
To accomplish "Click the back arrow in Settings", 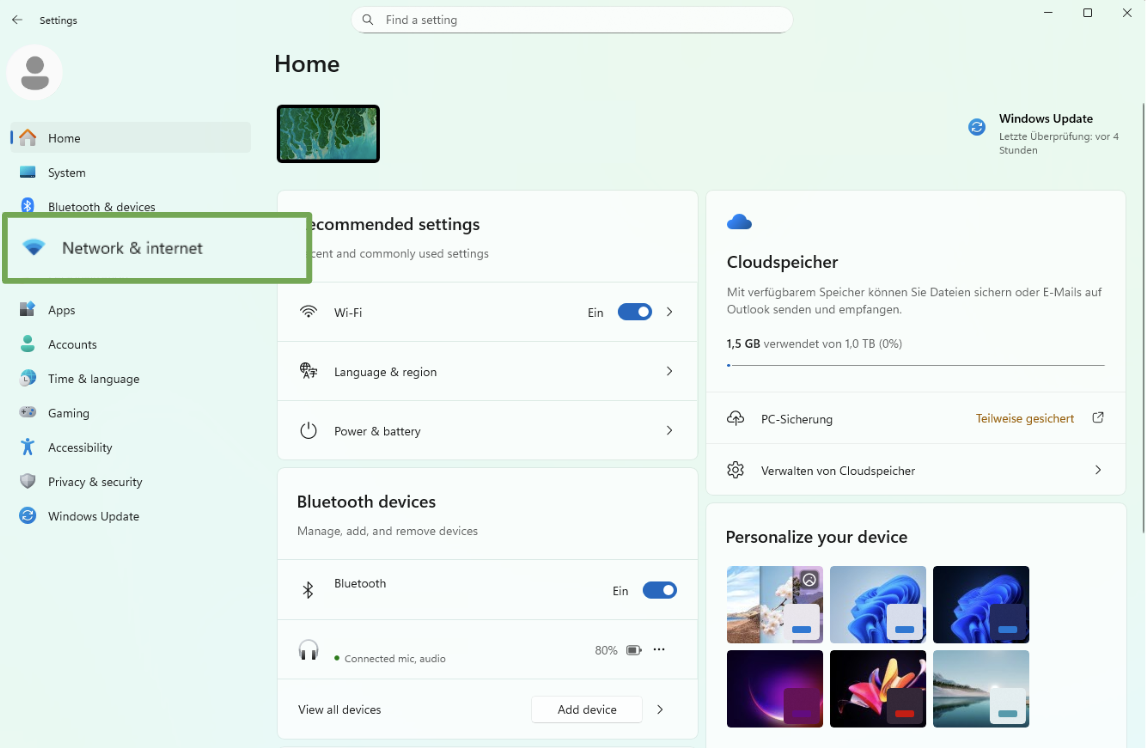I will pos(17,20).
